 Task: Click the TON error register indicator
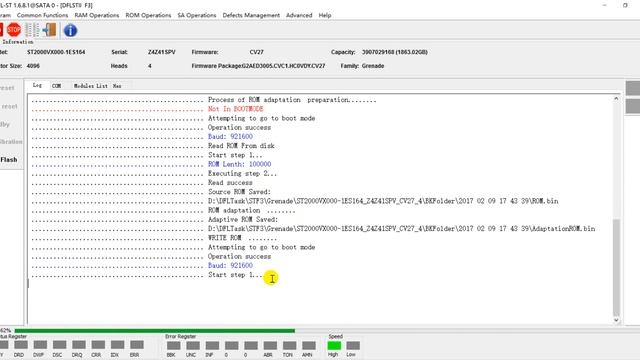[x=289, y=346]
